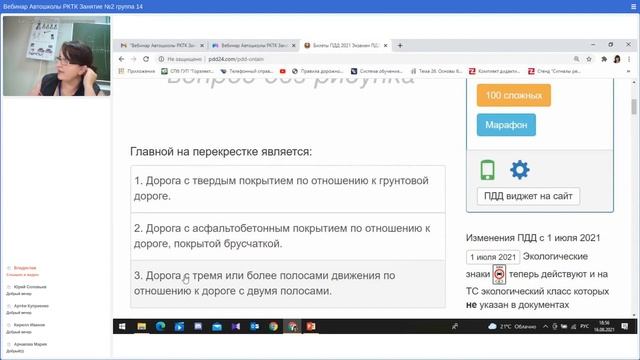
Task: Open the Windows Start menu
Action: [122, 327]
